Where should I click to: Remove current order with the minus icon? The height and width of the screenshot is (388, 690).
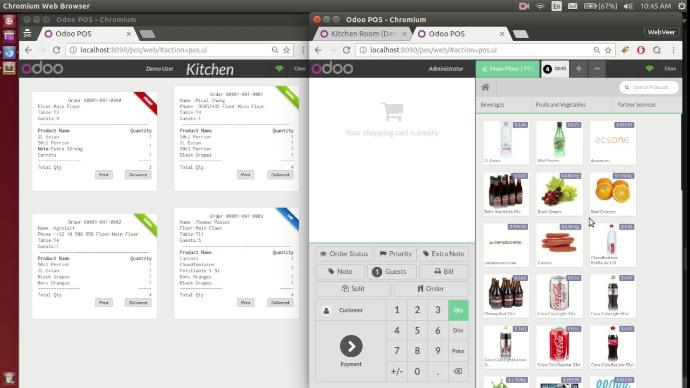click(x=597, y=69)
